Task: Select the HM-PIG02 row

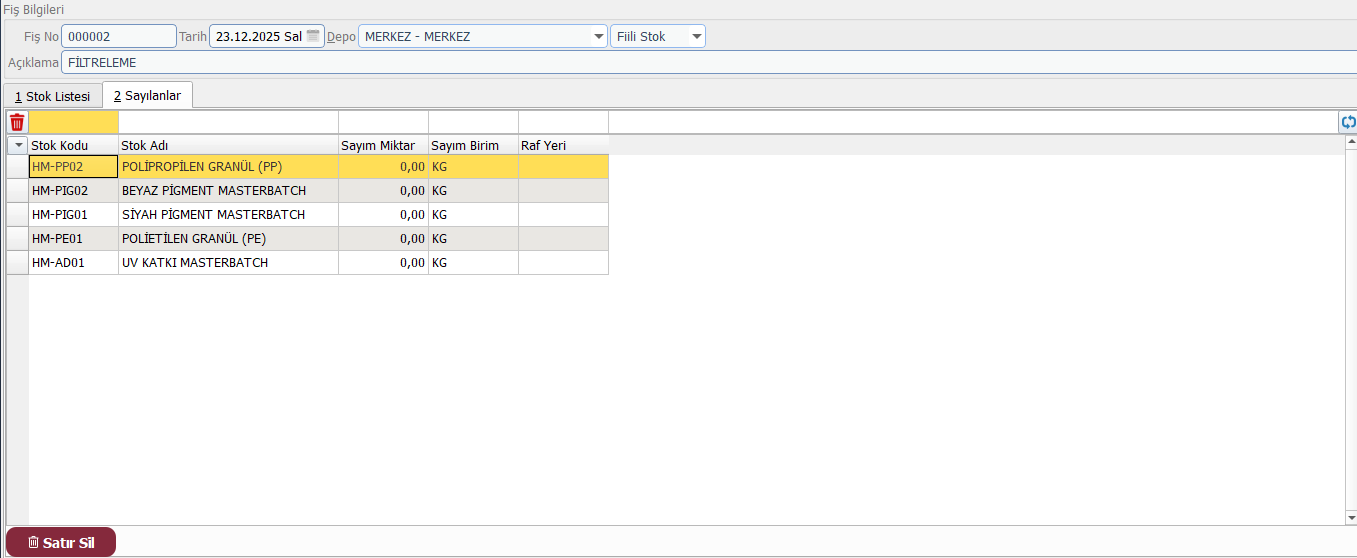Action: tap(73, 191)
